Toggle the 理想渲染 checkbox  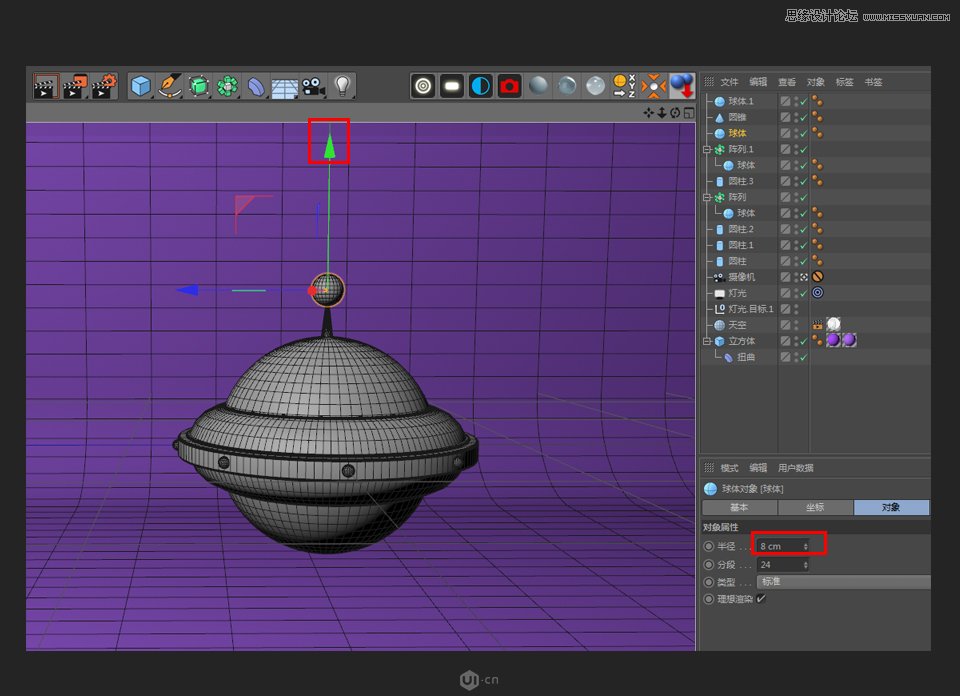click(x=761, y=598)
